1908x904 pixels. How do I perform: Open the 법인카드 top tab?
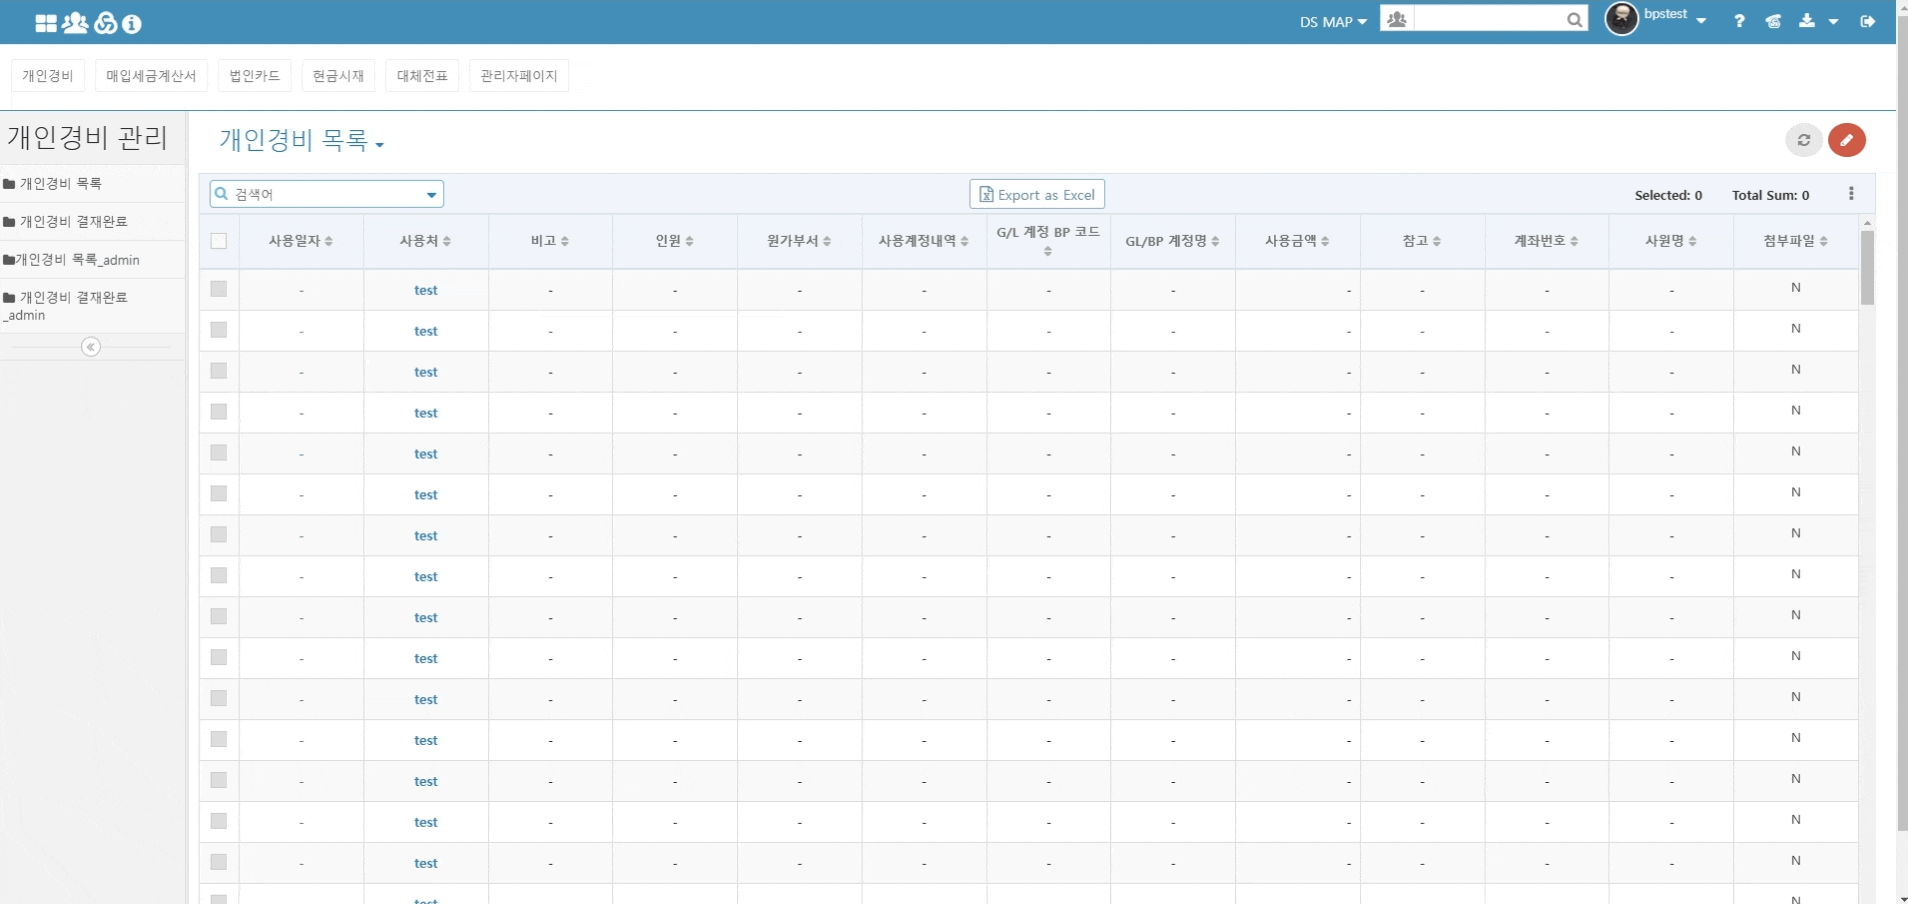click(254, 76)
